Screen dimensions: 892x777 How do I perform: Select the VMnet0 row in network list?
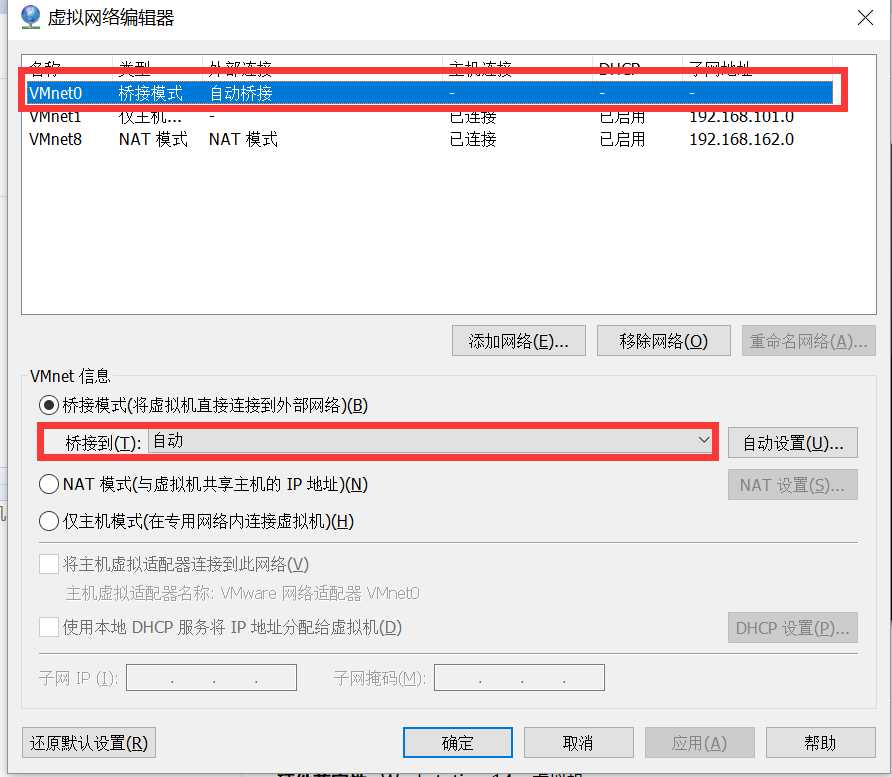(x=430, y=93)
